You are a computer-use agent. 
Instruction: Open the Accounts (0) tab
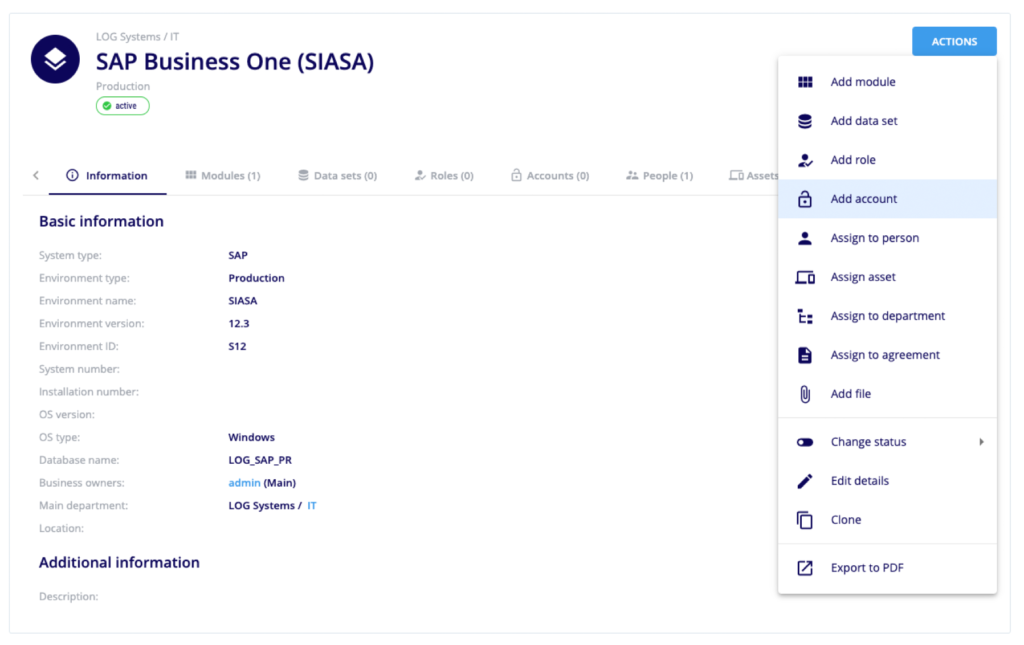coord(550,176)
